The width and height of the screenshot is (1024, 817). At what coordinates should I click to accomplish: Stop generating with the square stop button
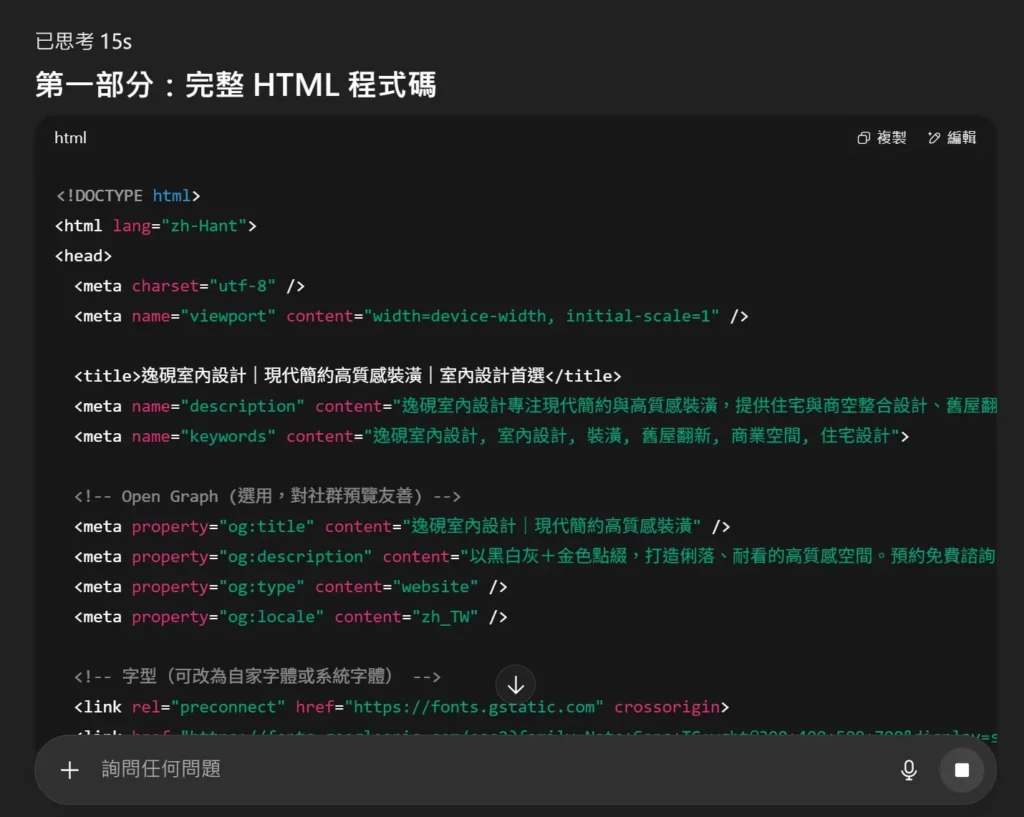click(x=961, y=769)
